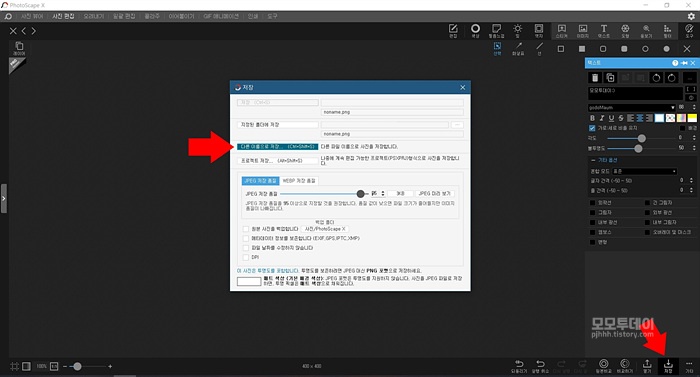The width and height of the screenshot is (700, 377).
Task: Open the Photo Viewer (사진 뷰어) tab
Action: tap(32, 16)
